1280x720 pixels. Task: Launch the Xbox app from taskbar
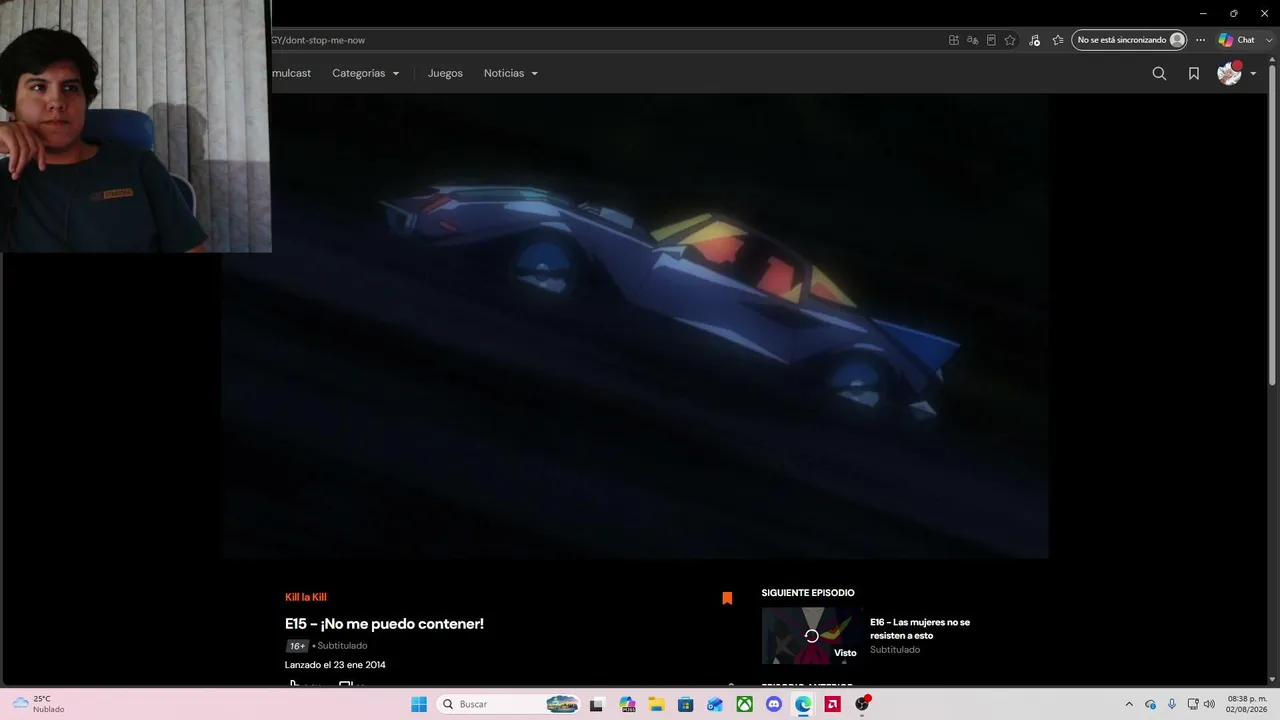[744, 704]
